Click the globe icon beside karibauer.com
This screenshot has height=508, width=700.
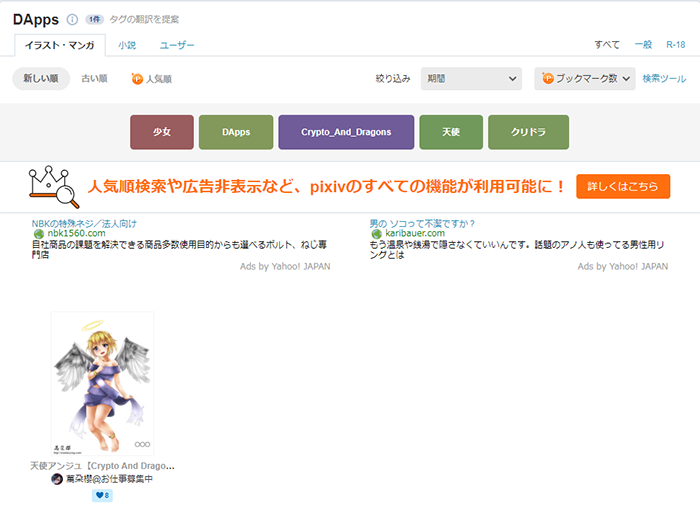(377, 234)
